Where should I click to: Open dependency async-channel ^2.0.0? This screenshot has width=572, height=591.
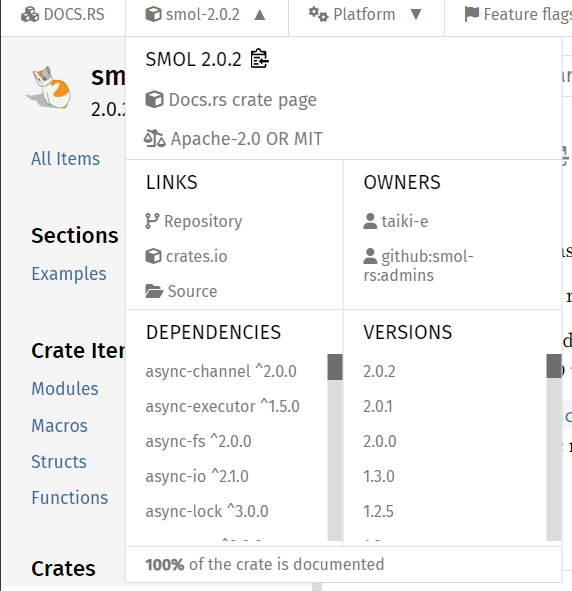(221, 371)
